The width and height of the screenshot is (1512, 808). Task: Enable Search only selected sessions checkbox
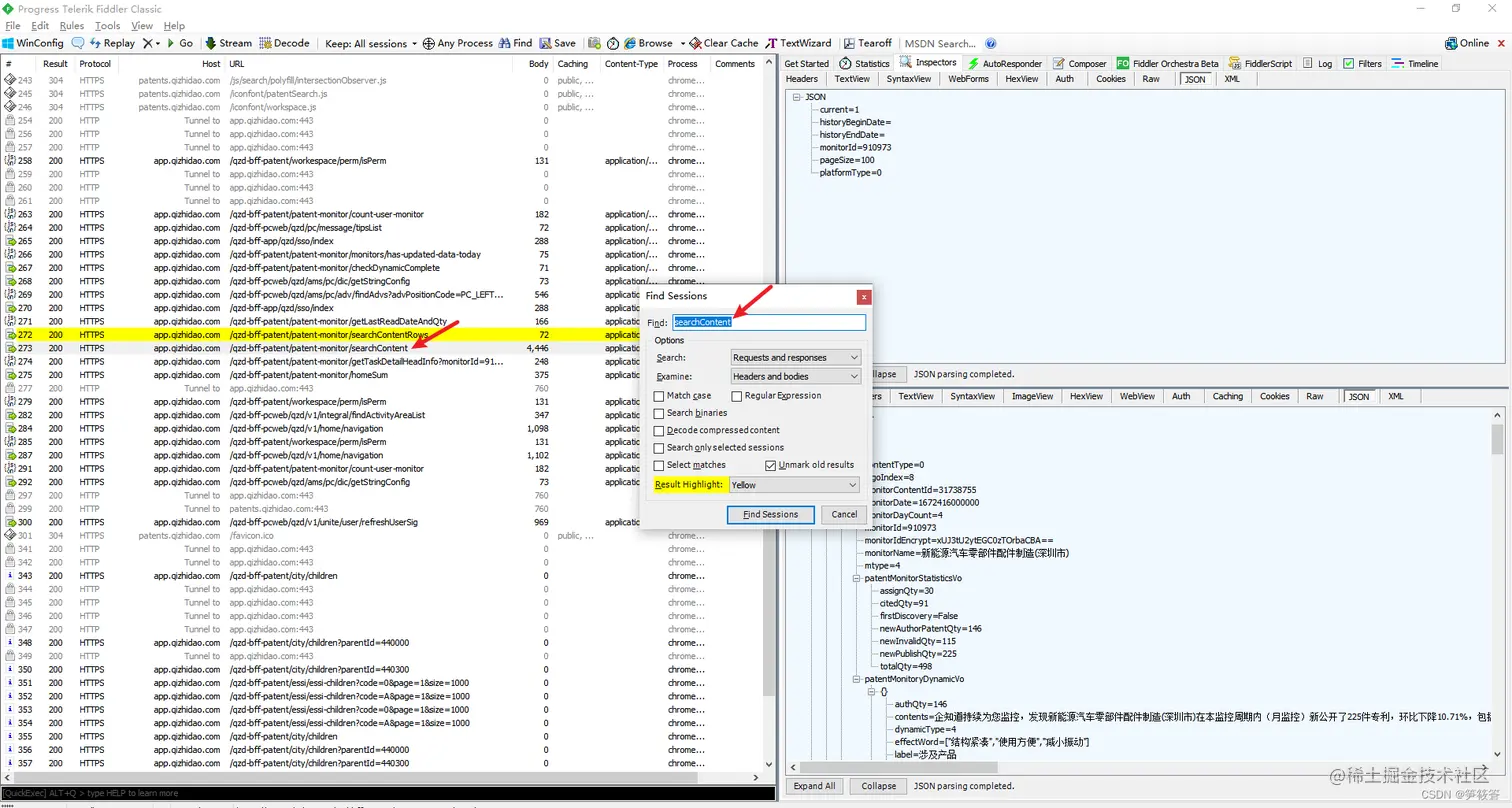(x=658, y=448)
